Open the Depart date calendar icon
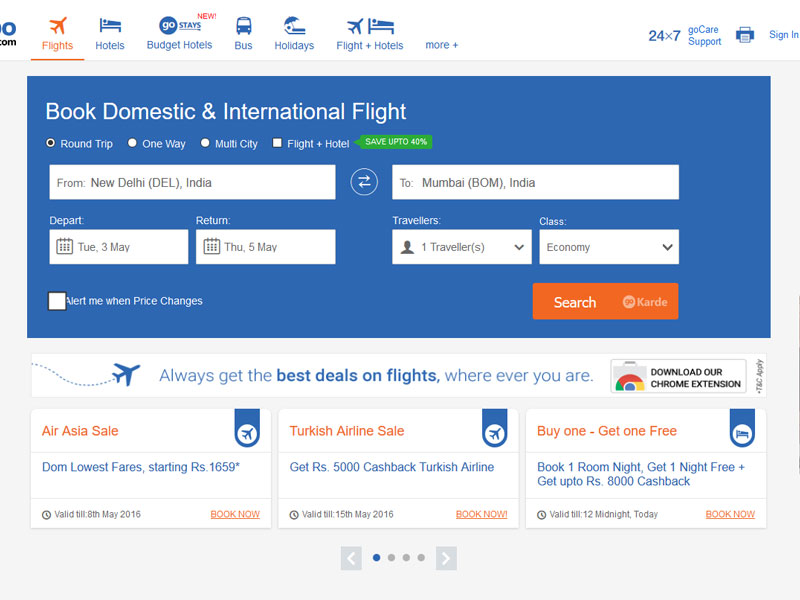800x600 pixels. 64,246
